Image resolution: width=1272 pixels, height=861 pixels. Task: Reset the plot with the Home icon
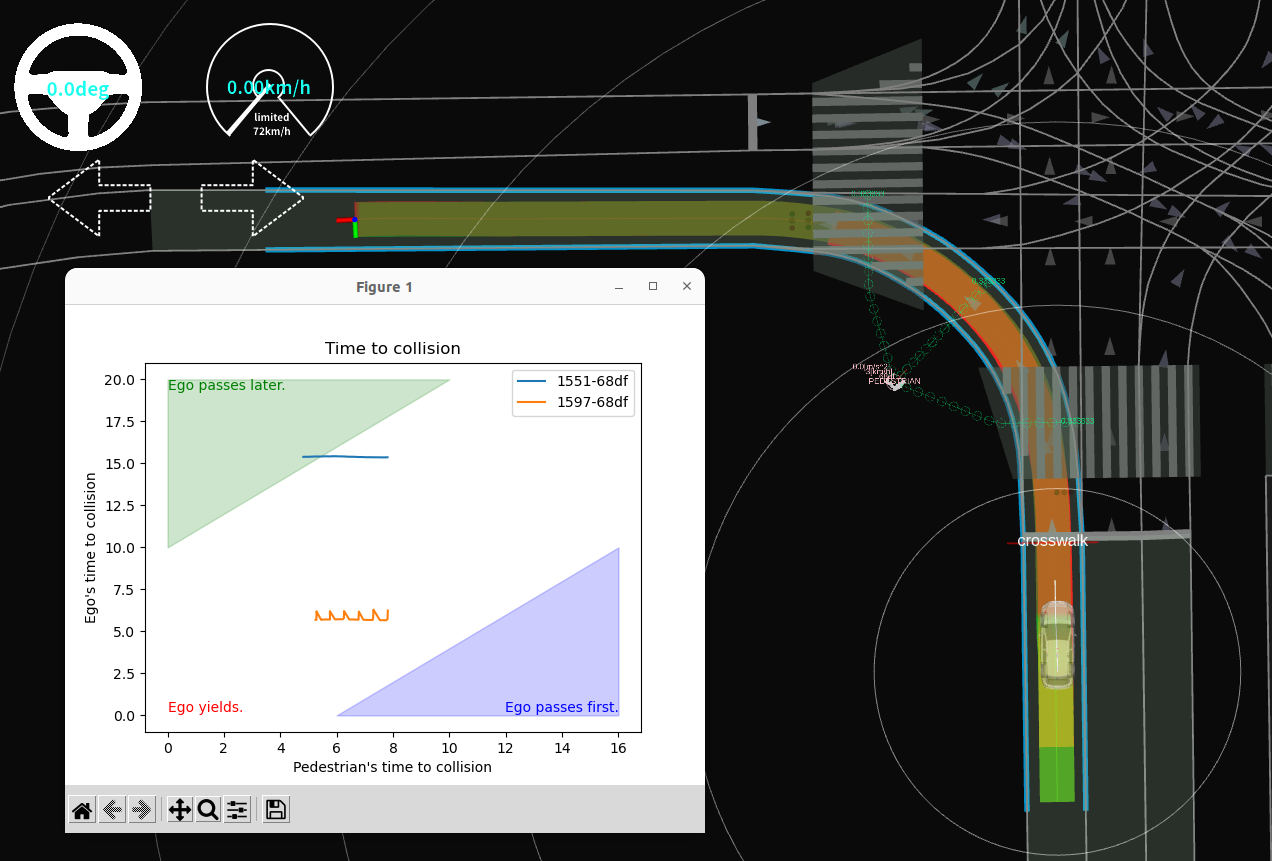[x=82, y=810]
